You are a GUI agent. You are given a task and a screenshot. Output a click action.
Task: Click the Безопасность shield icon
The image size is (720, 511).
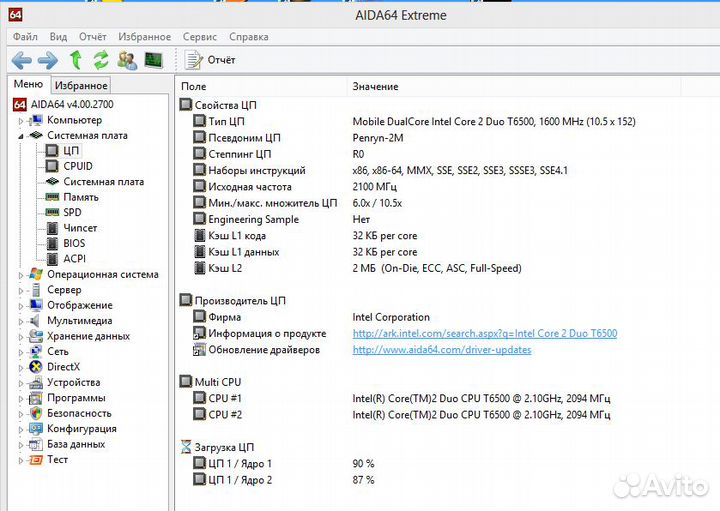pos(35,413)
